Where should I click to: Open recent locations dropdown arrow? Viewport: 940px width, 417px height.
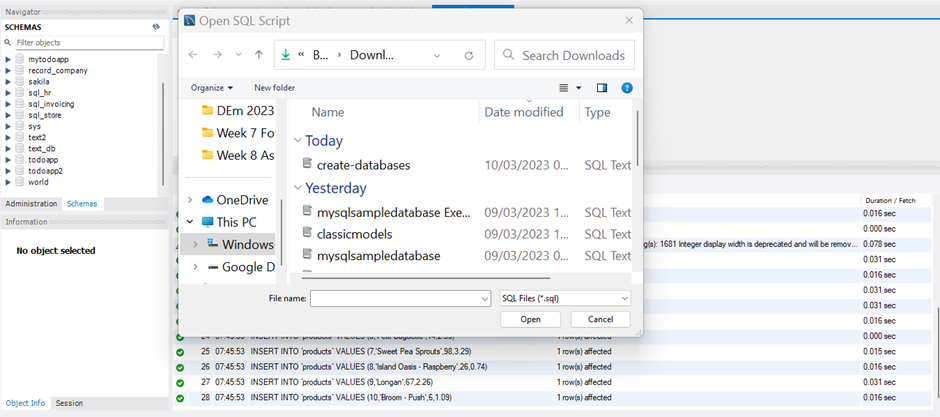point(239,55)
